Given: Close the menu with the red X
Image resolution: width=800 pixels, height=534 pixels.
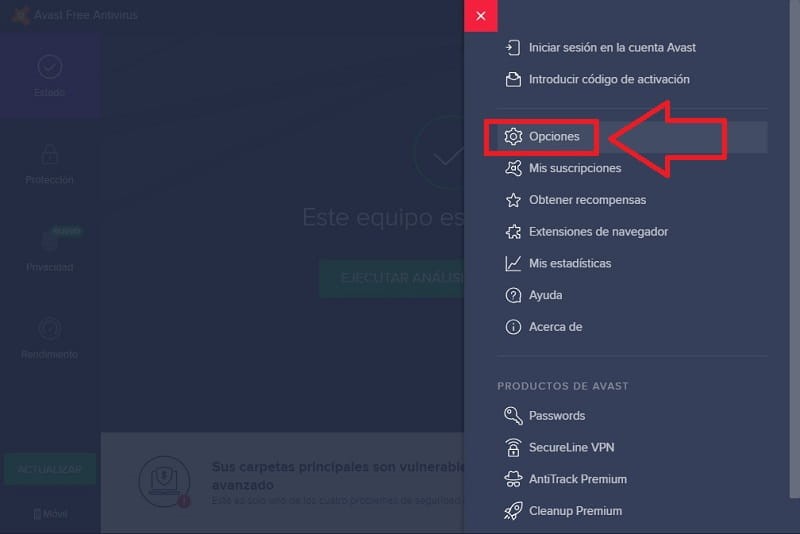Looking at the screenshot, I should tap(481, 16).
